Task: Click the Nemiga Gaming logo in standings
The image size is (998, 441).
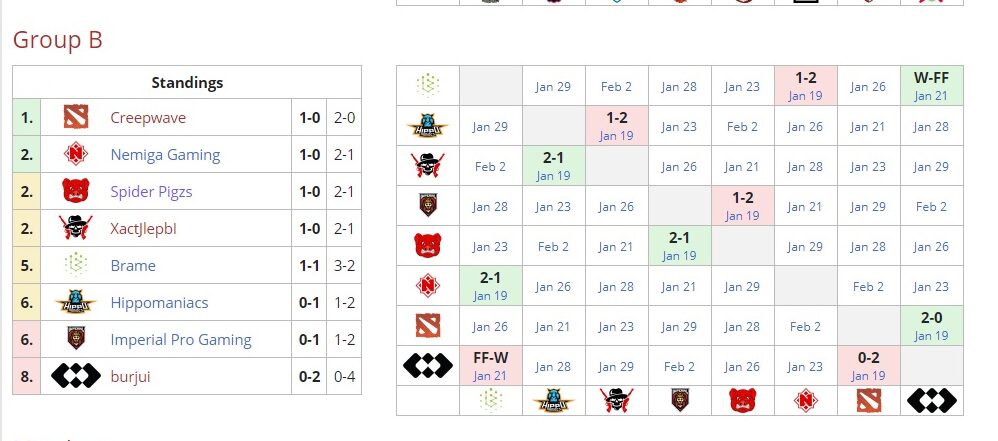Action: point(76,155)
